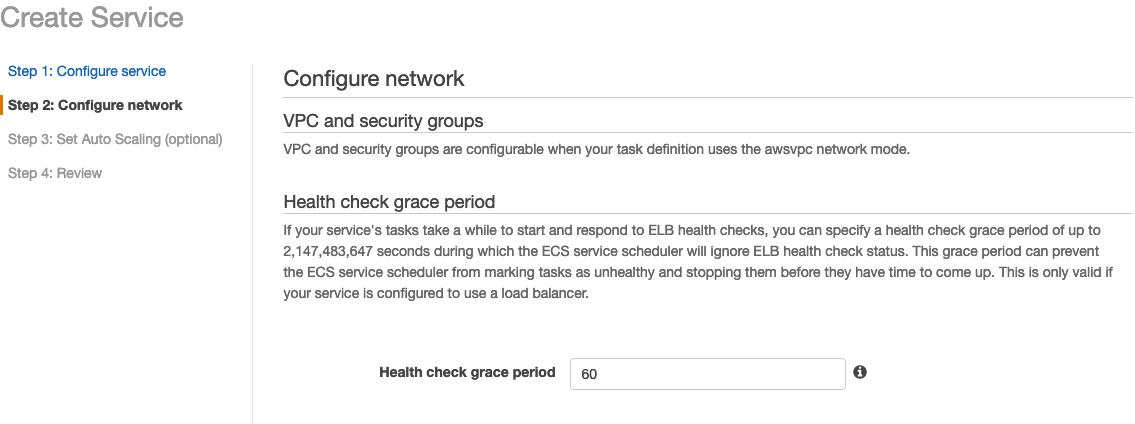
Task: Click the info icon beside the grace period field
Action: [860, 372]
